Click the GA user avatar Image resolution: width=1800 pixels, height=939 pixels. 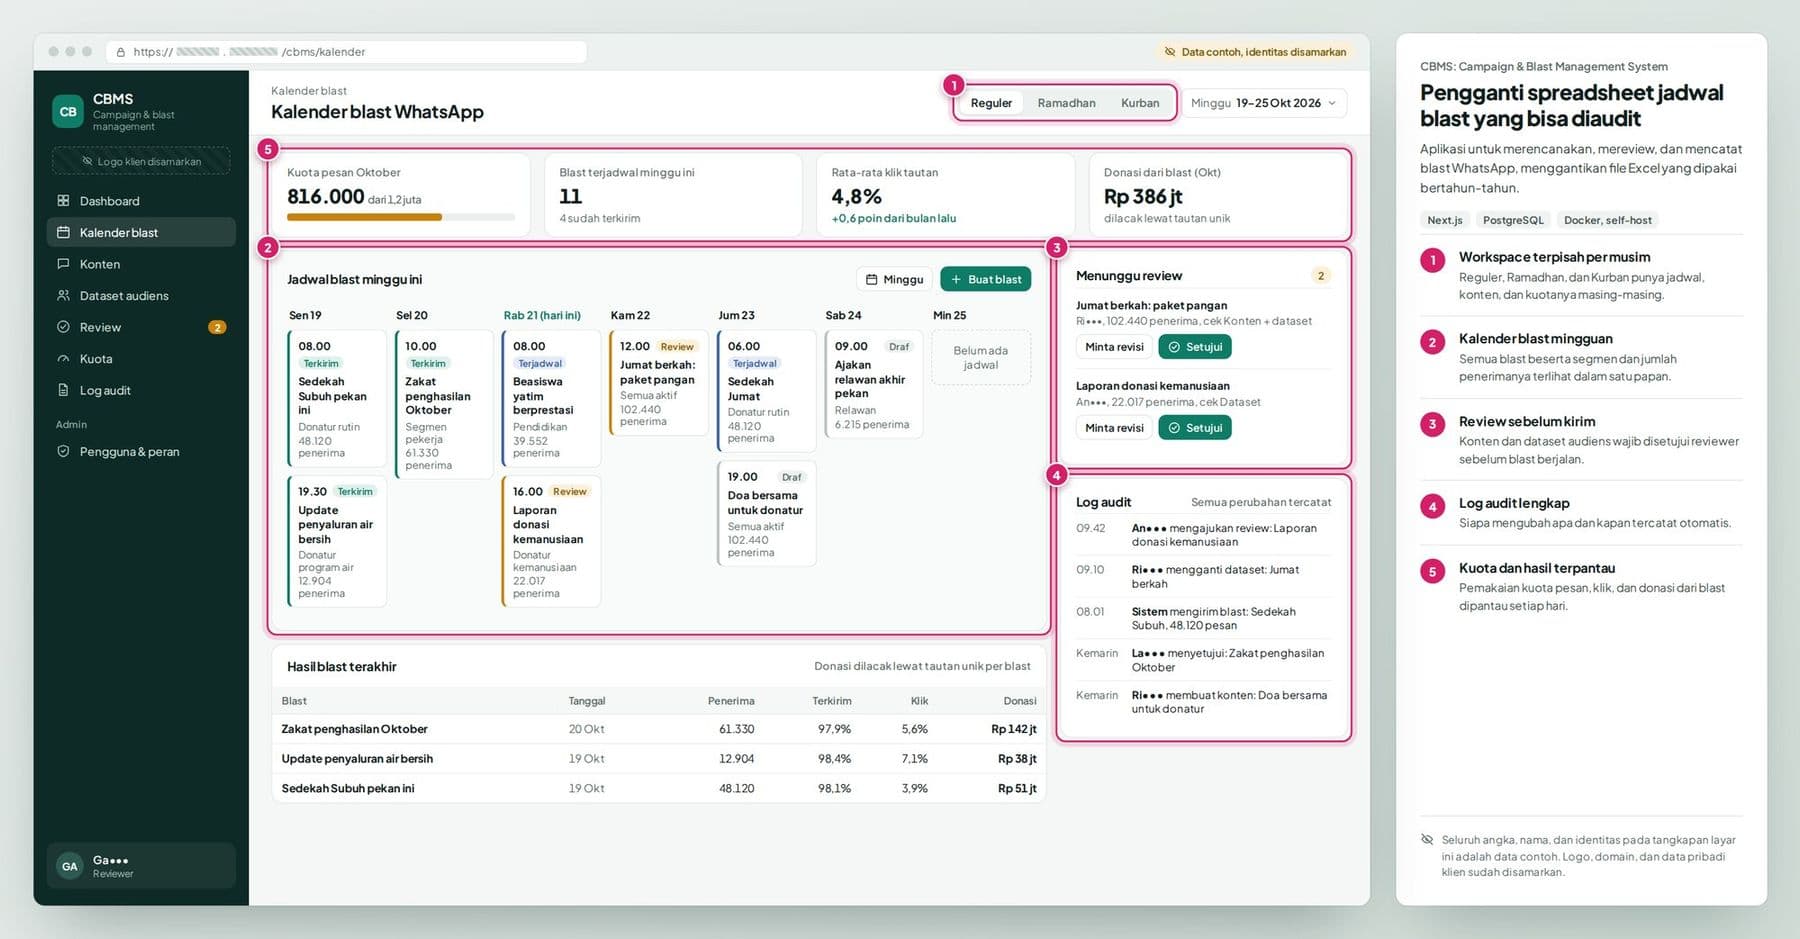tap(69, 866)
